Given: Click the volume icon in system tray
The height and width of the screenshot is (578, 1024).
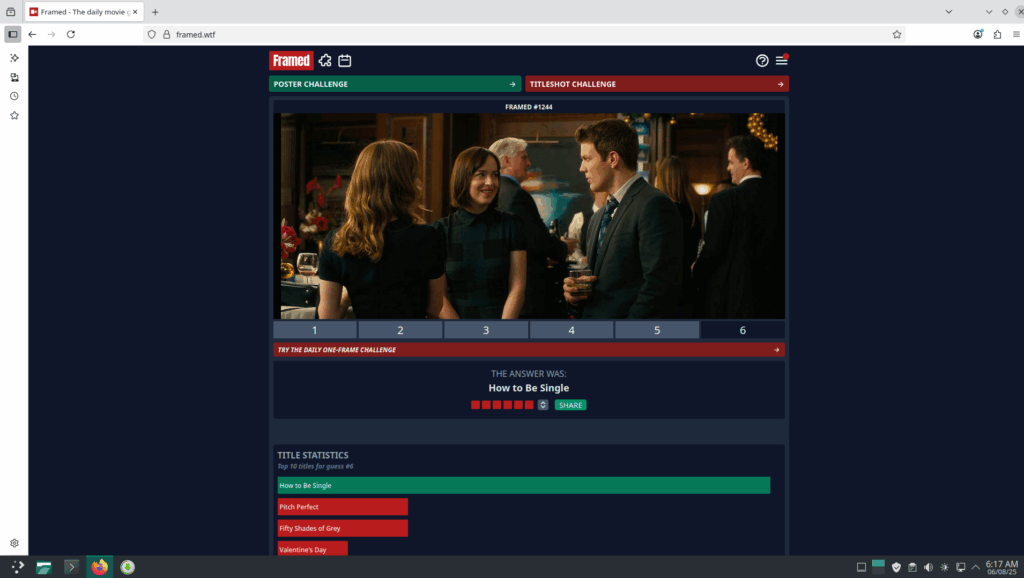Looking at the screenshot, I should click(928, 567).
